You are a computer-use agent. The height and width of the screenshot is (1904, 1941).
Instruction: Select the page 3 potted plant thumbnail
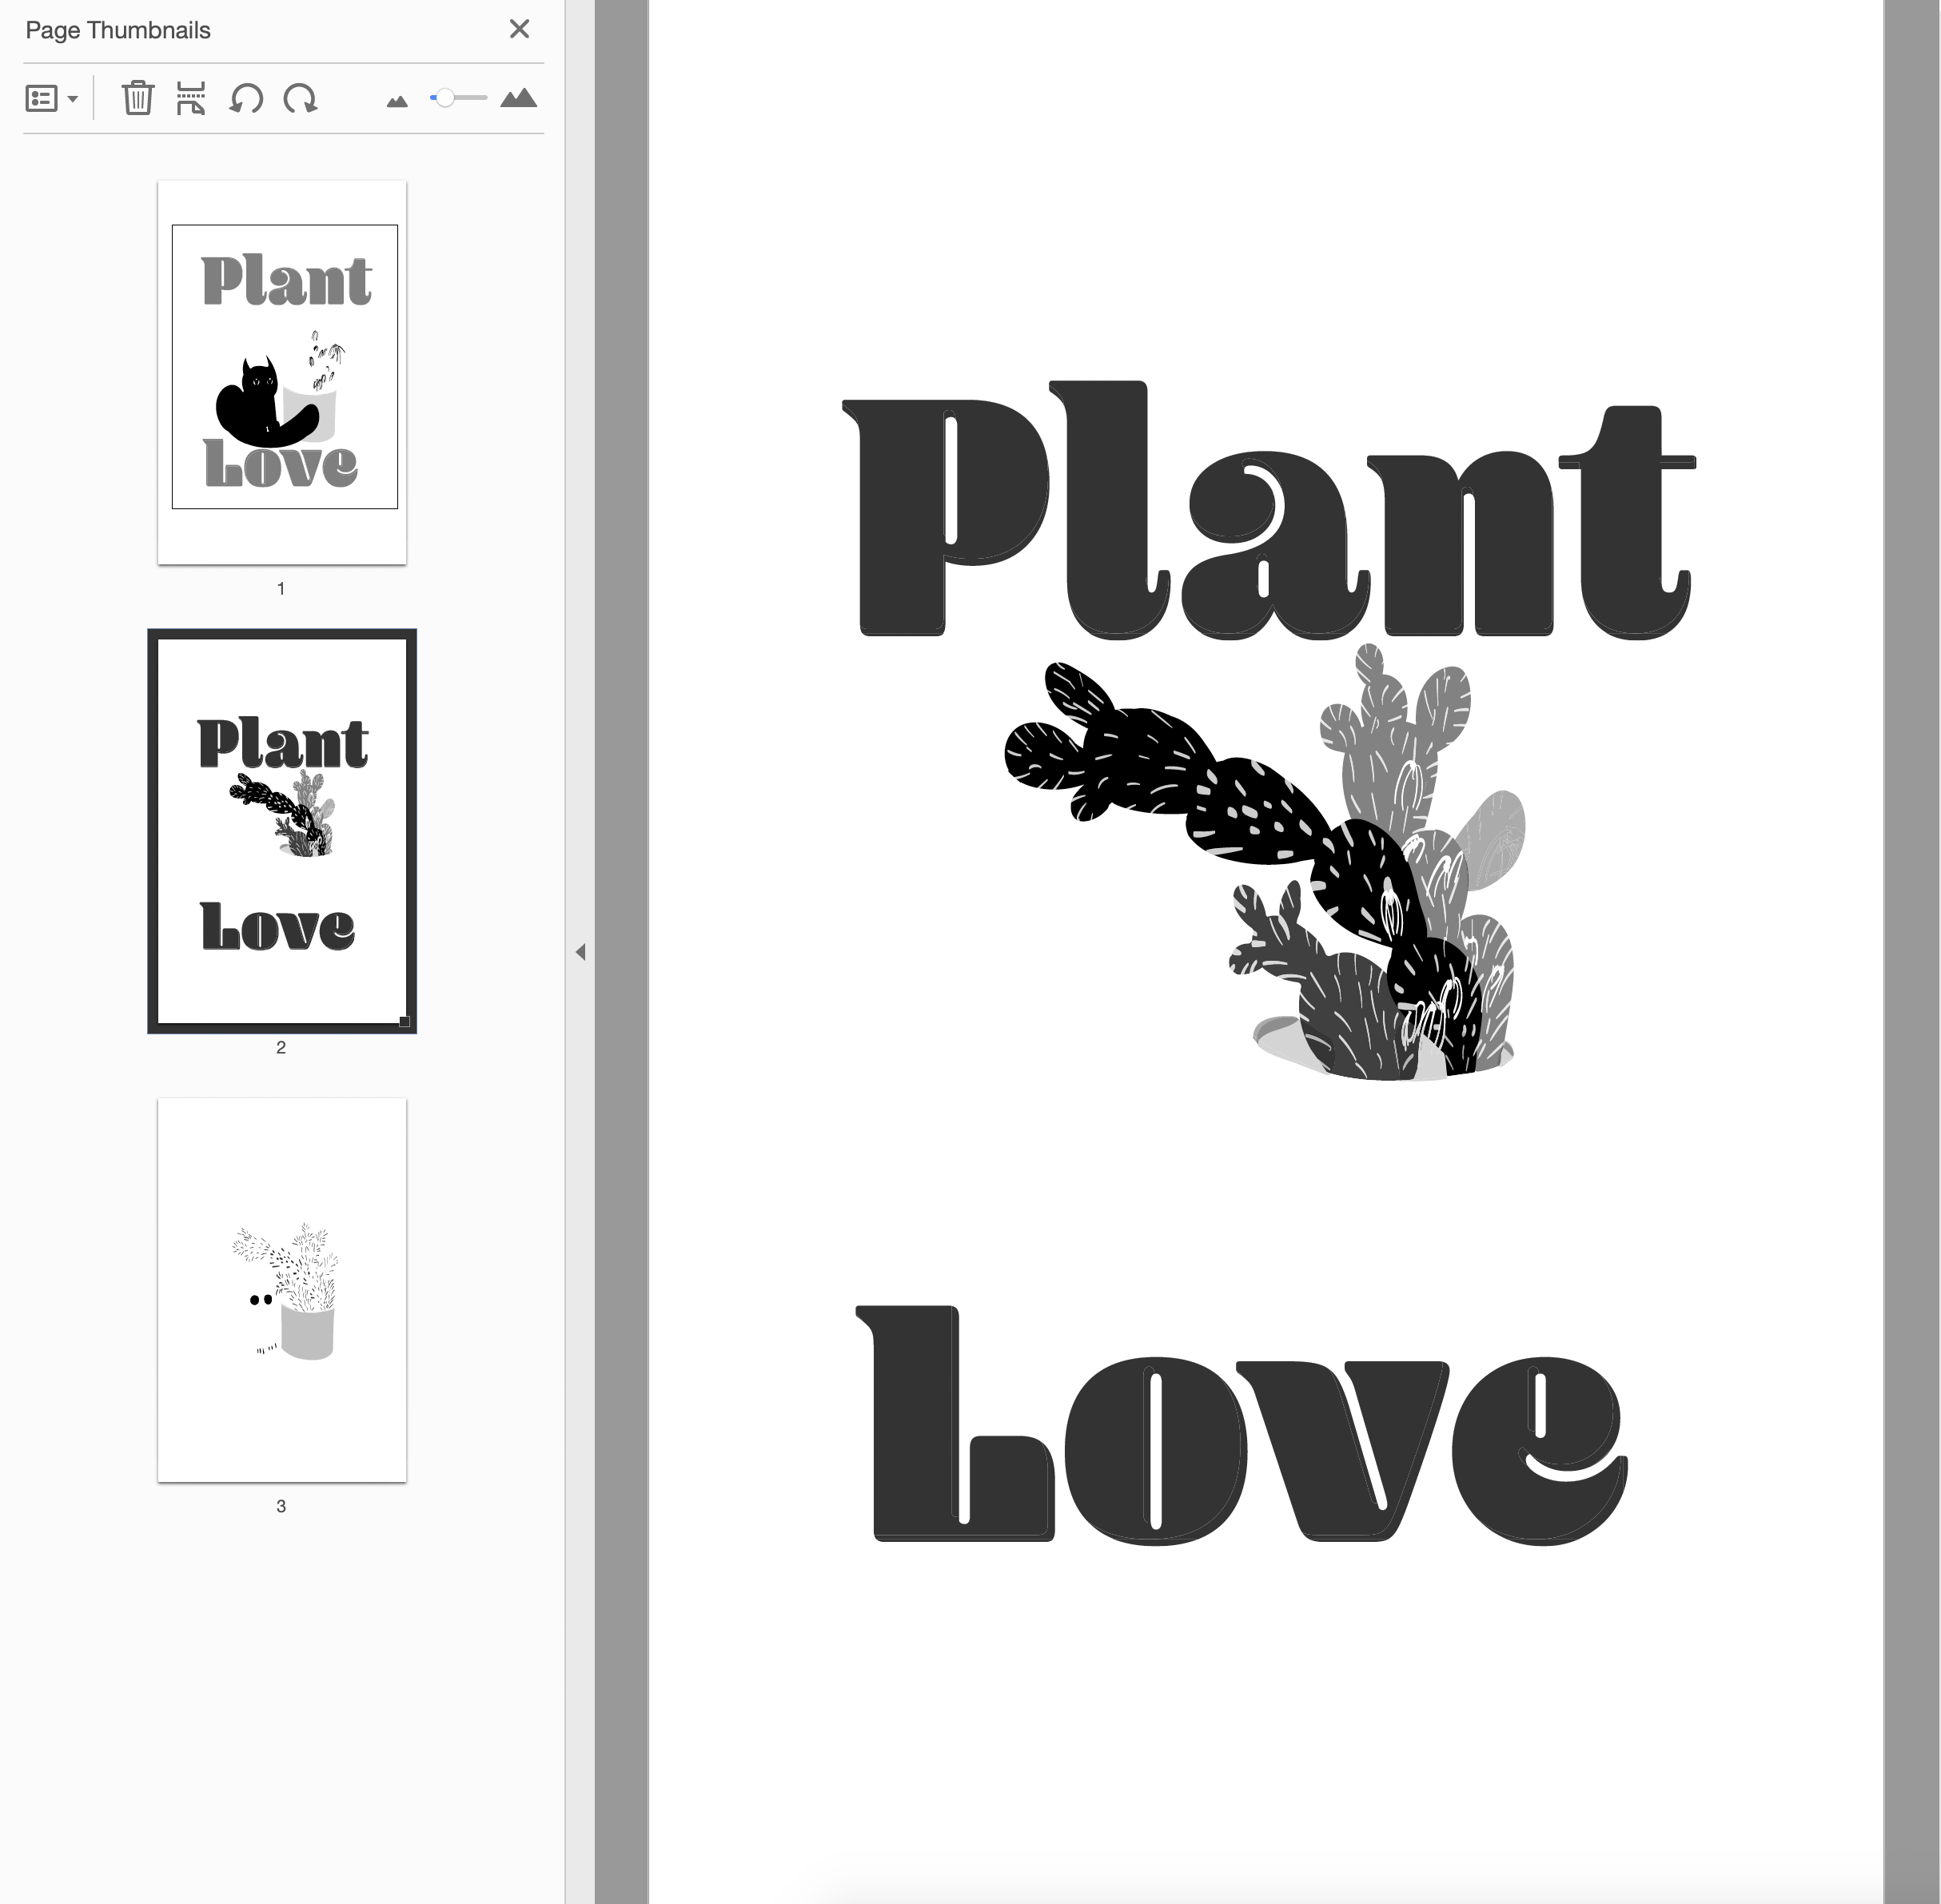pyautogui.click(x=282, y=1289)
